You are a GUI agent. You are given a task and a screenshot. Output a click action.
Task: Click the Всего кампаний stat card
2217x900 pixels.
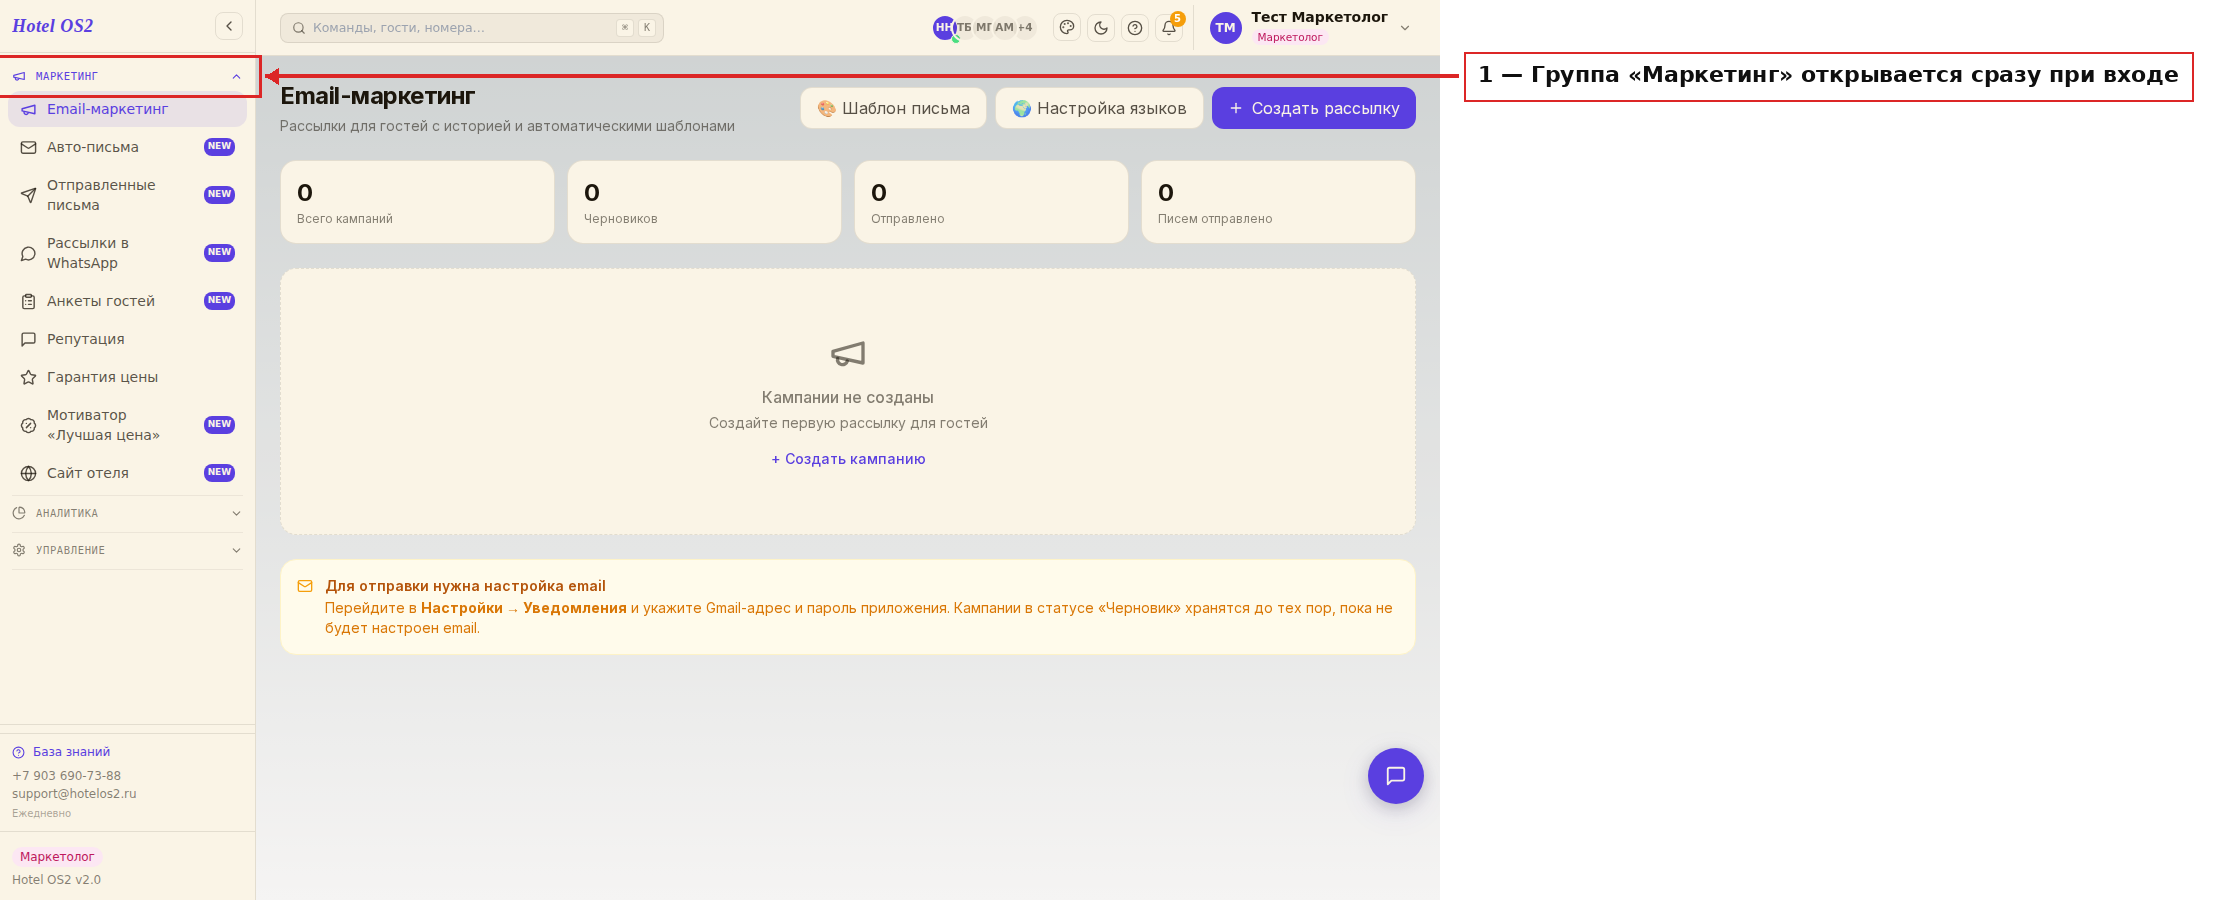(x=417, y=202)
